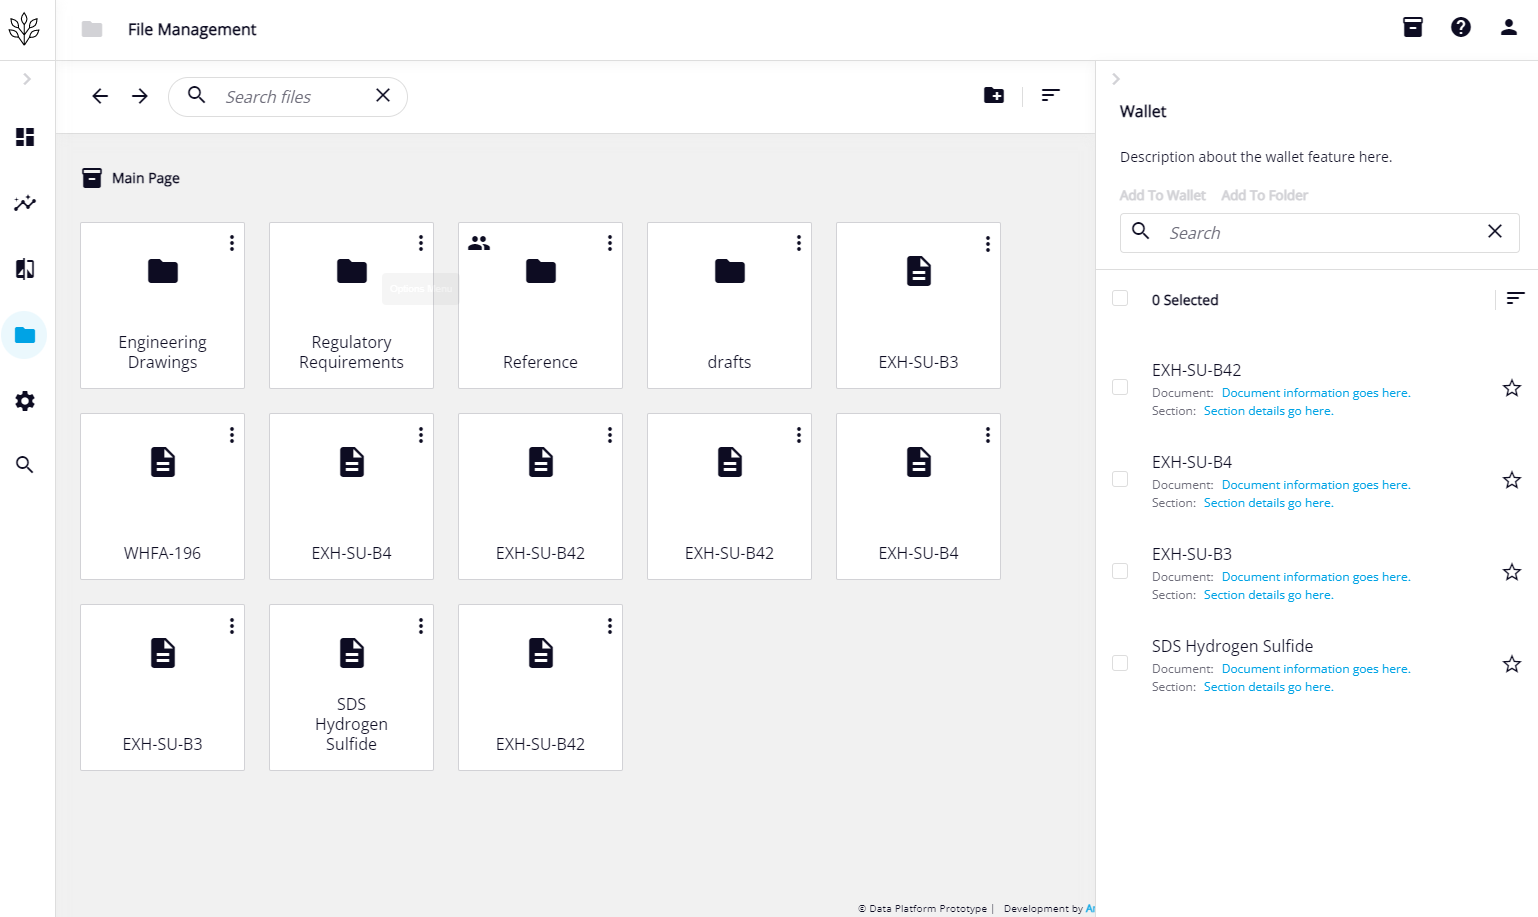The height and width of the screenshot is (917, 1538).
Task: Collapse the Wallet panel with its chevron
Action: (x=1116, y=78)
